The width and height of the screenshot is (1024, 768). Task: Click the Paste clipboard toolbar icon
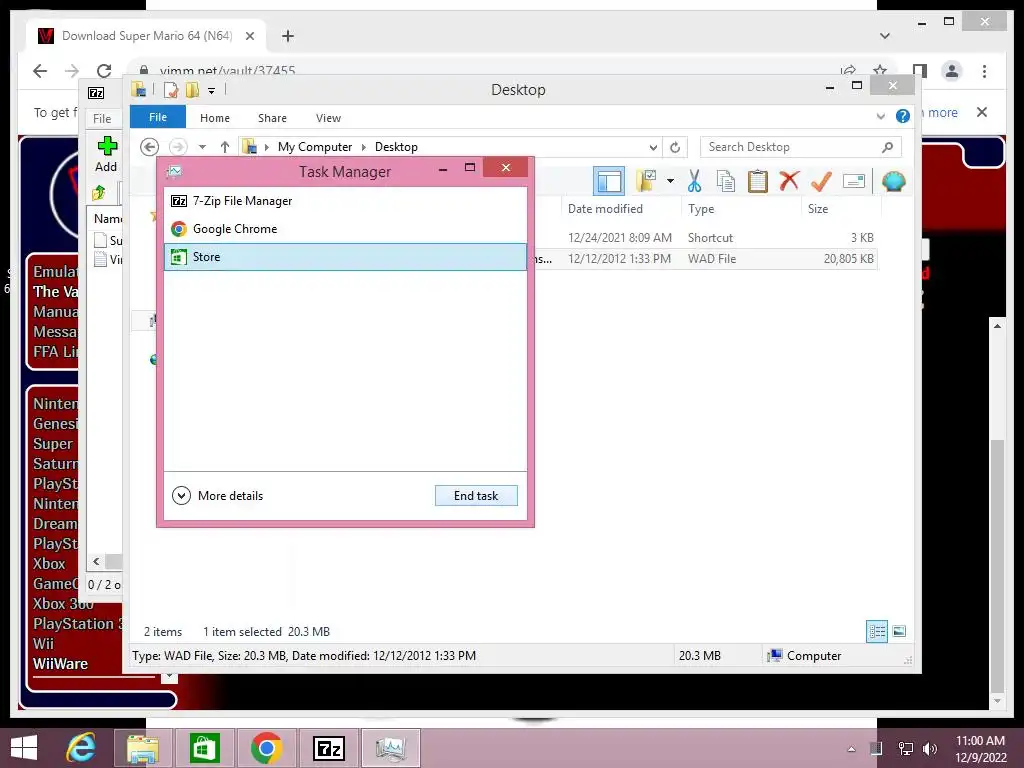(x=758, y=181)
